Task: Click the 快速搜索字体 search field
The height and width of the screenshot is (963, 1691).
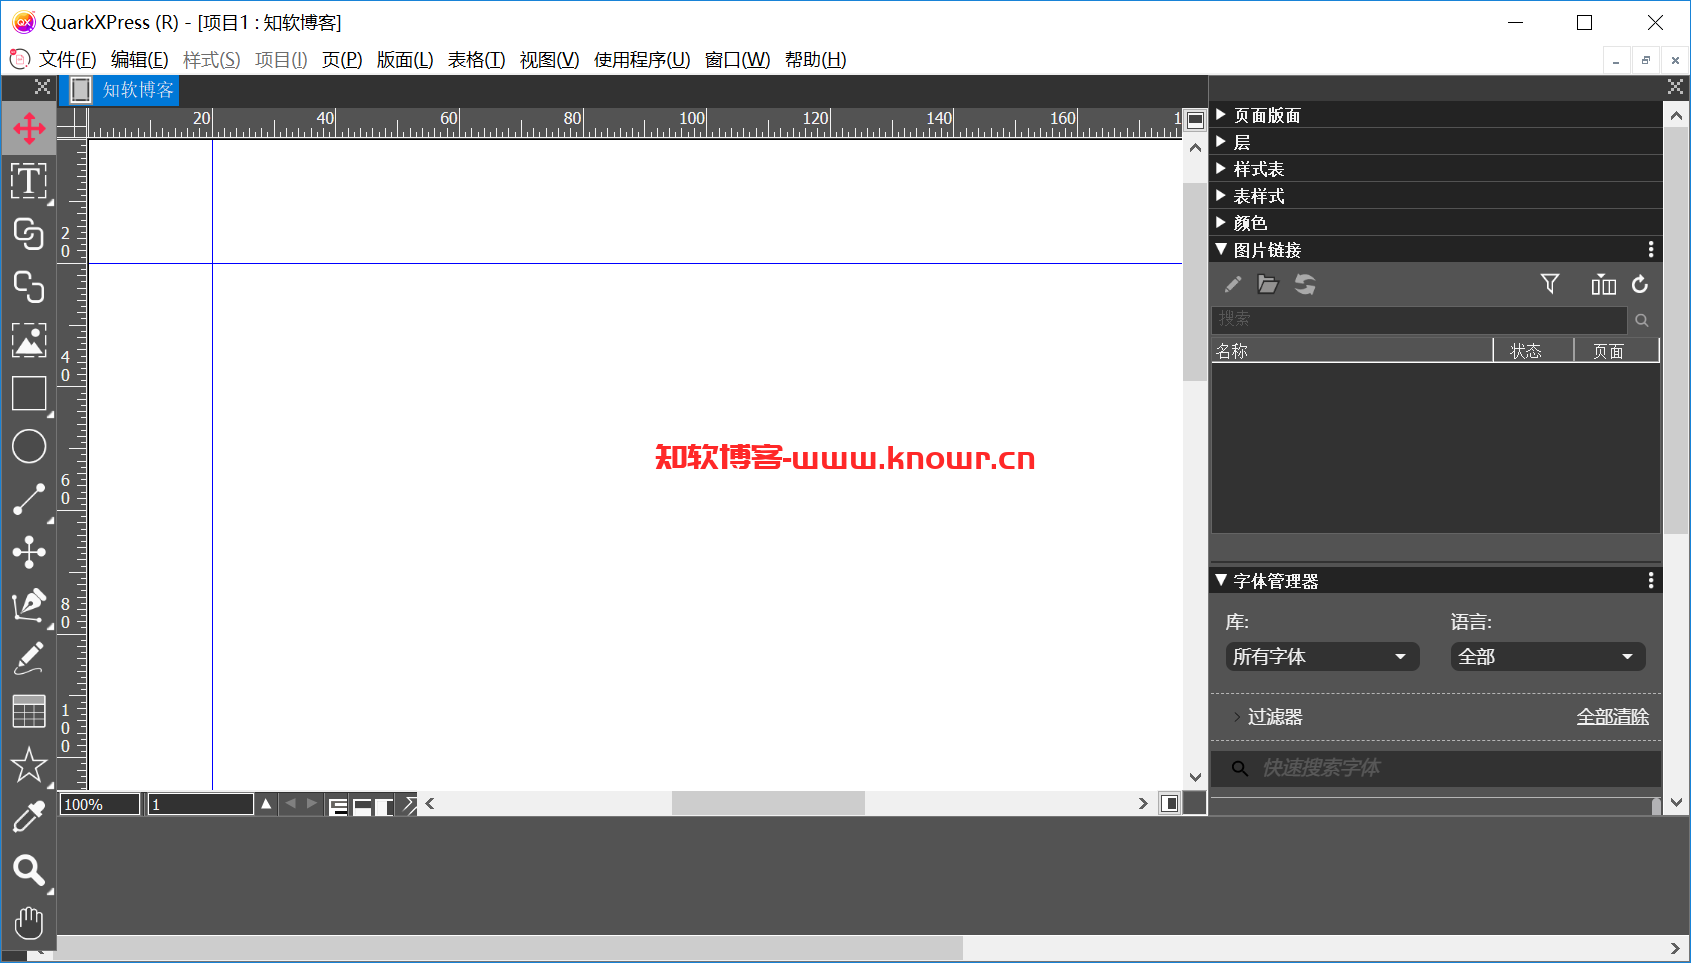Action: pyautogui.click(x=1436, y=768)
